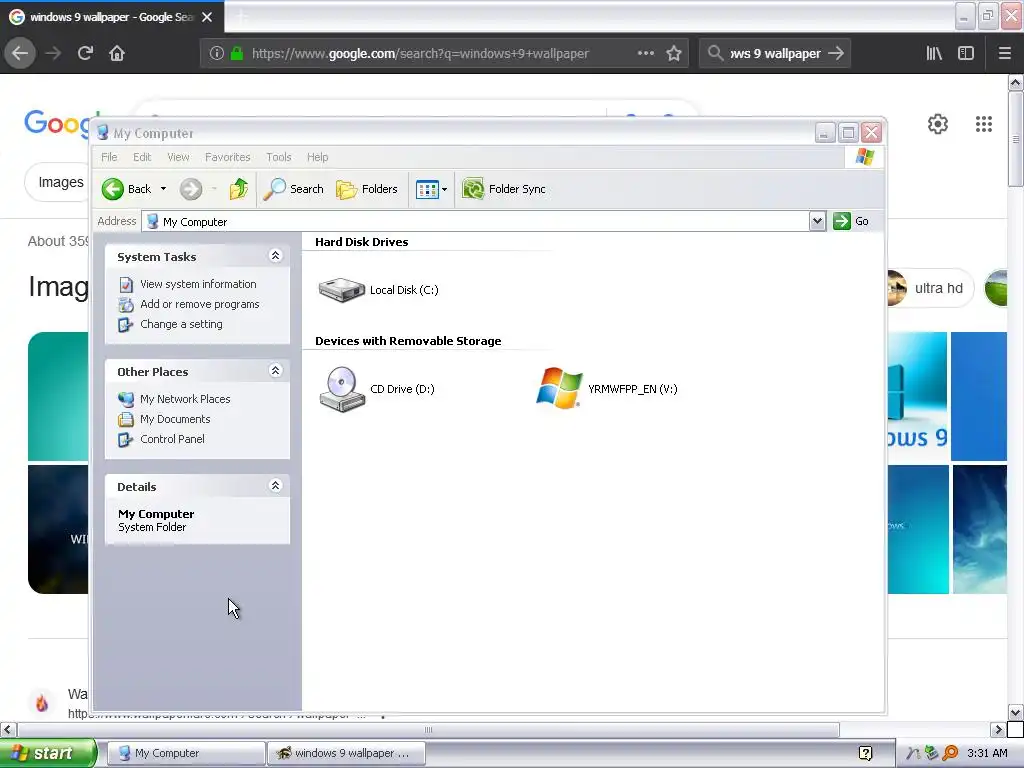Open Back history dropdown arrow
This screenshot has height=768, width=1024.
pyautogui.click(x=163, y=189)
